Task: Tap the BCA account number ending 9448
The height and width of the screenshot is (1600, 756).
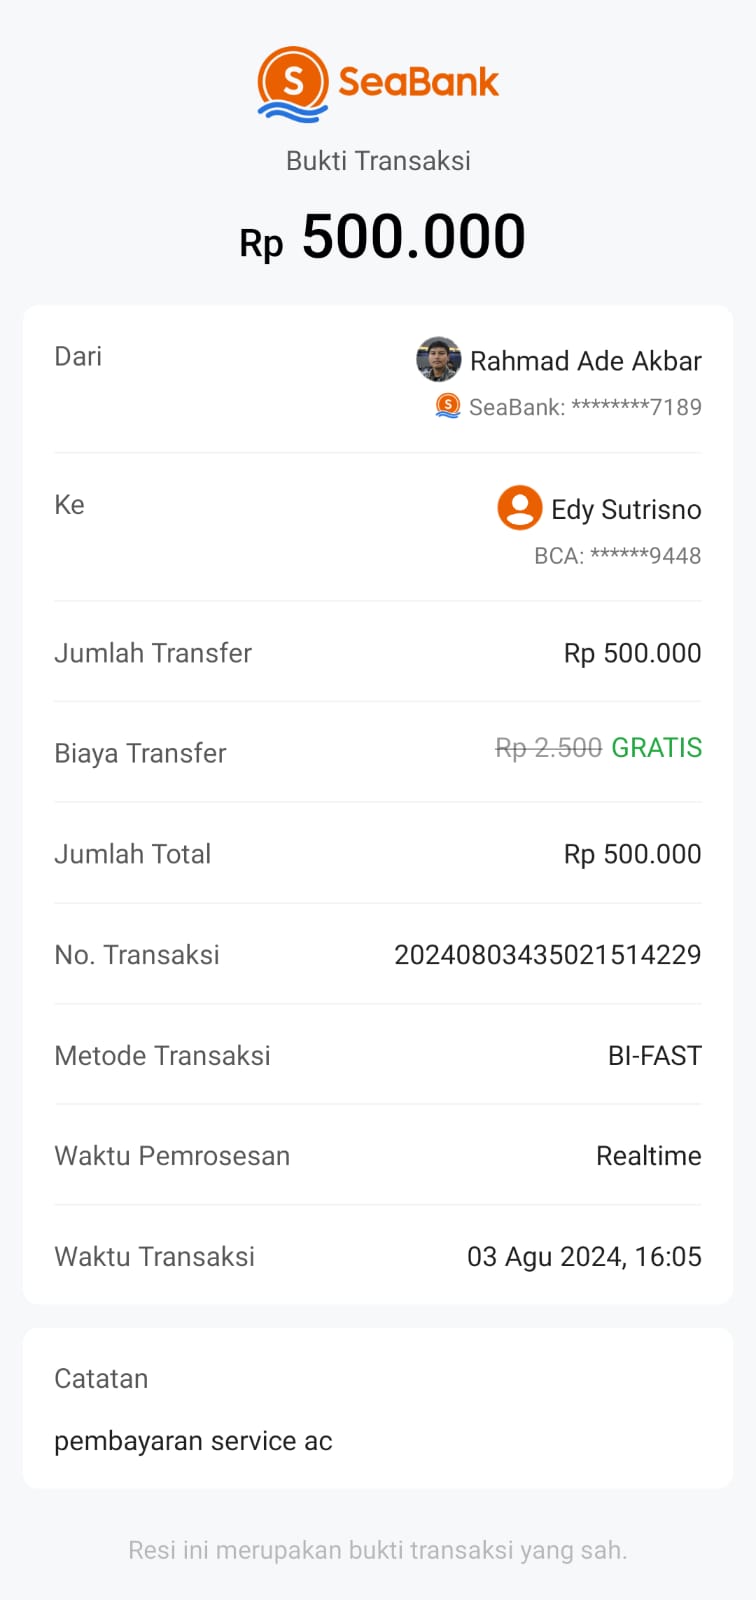Action: tap(617, 556)
